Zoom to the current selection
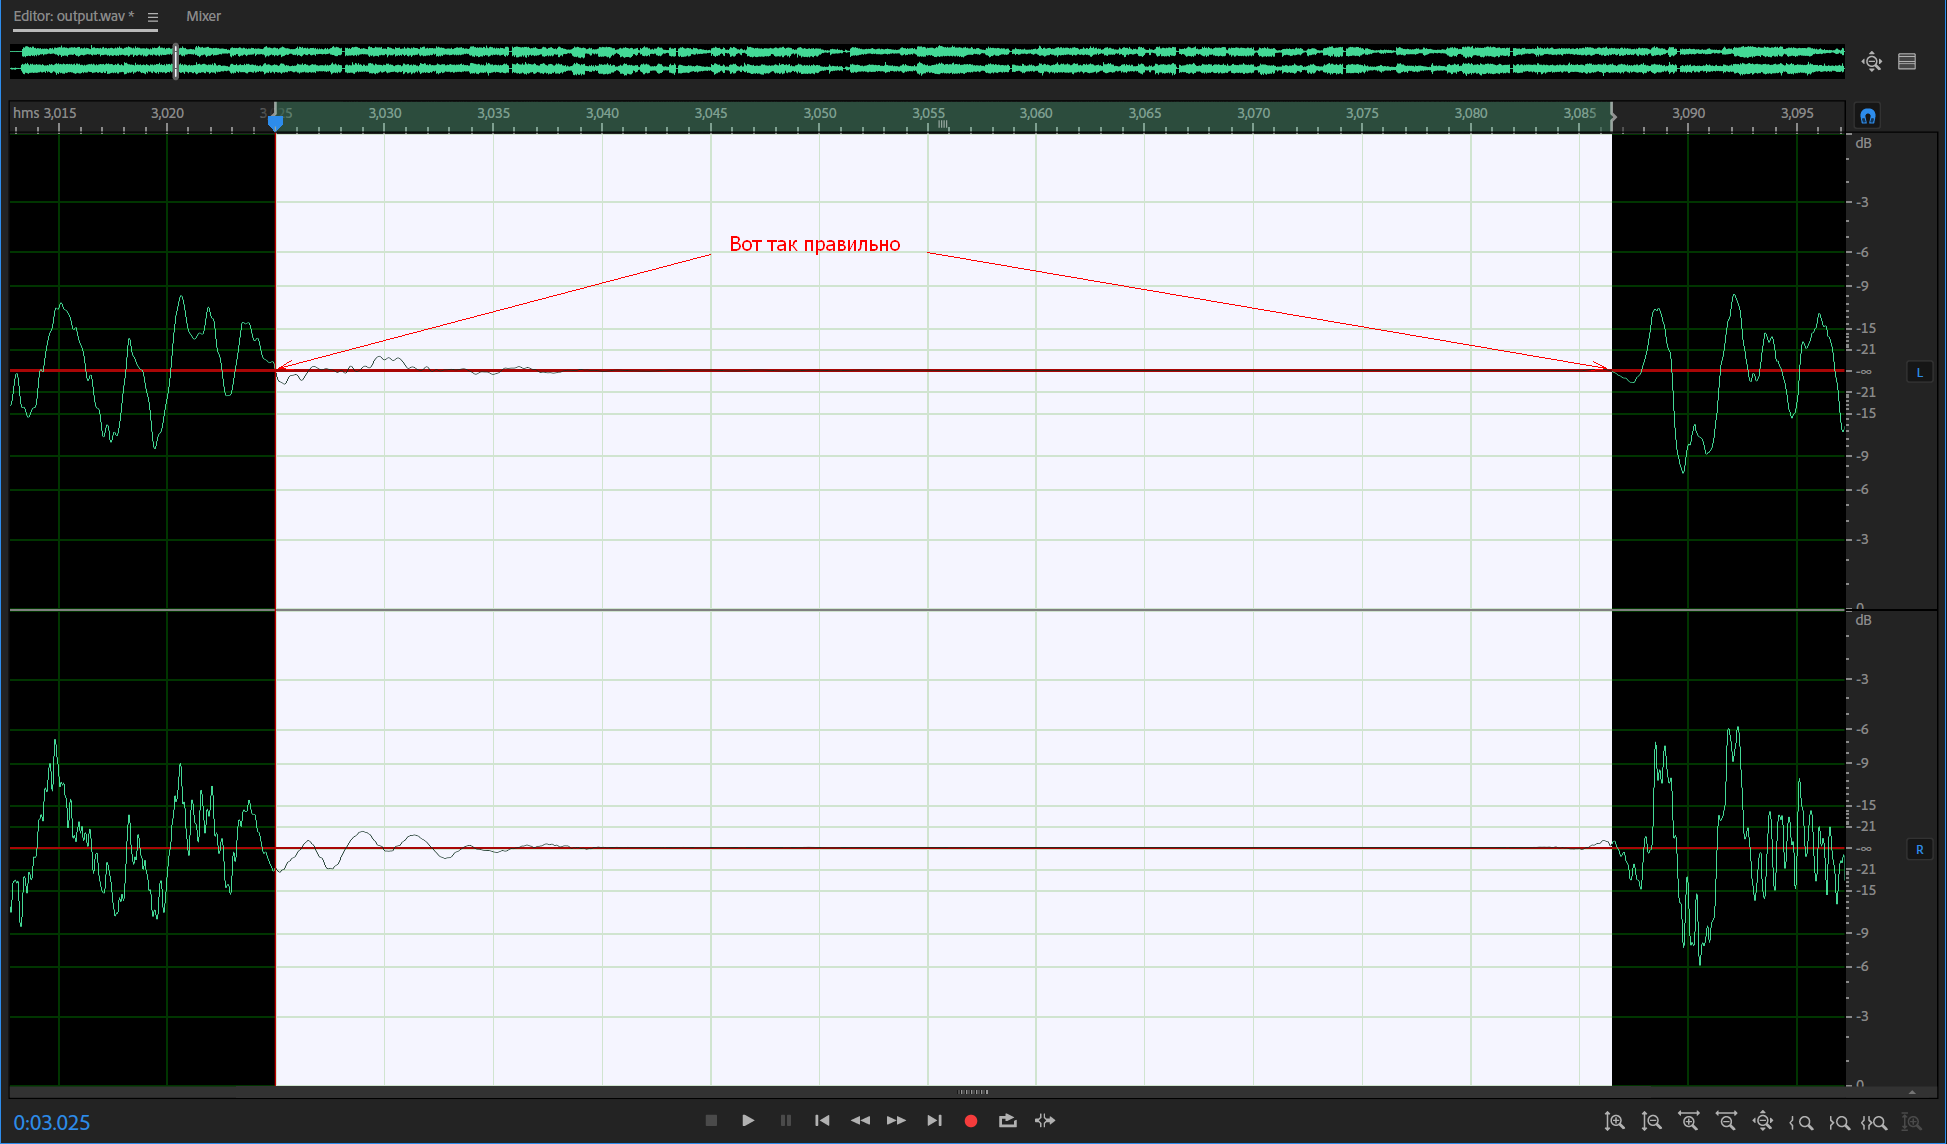This screenshot has height=1144, width=1947. (x=1875, y=1123)
